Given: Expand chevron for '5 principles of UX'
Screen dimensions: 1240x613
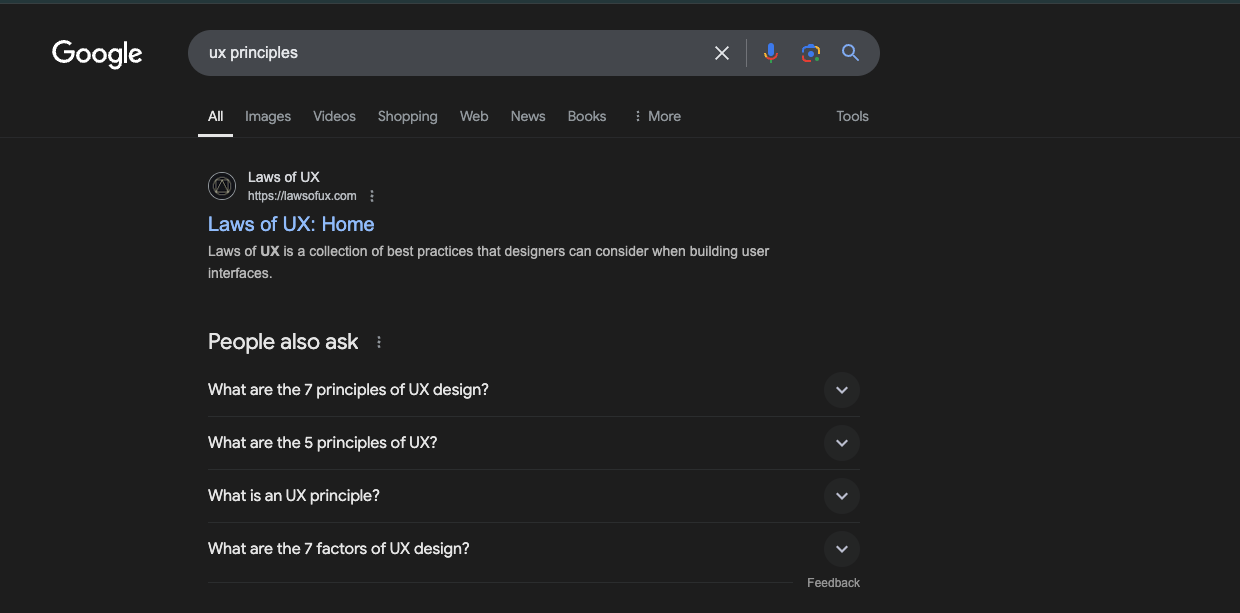Looking at the screenshot, I should (x=842, y=443).
